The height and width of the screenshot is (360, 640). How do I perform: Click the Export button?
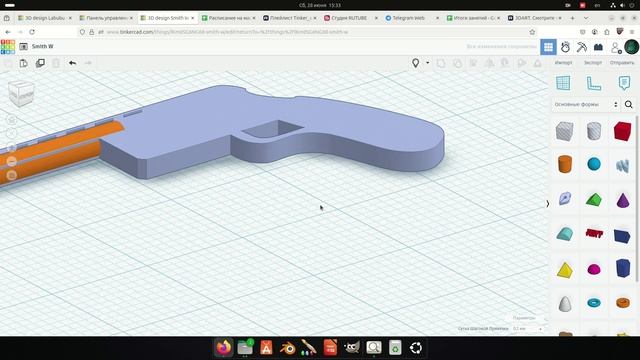coord(593,63)
